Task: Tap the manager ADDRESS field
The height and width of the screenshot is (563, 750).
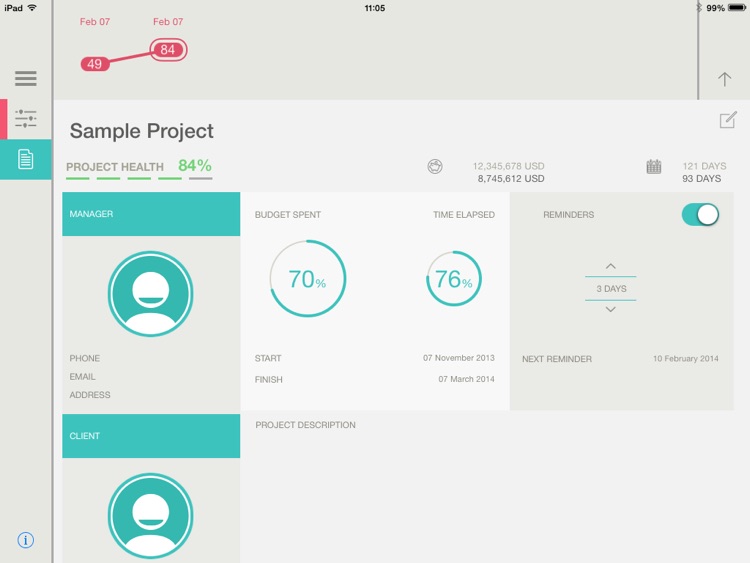Action: (x=90, y=395)
